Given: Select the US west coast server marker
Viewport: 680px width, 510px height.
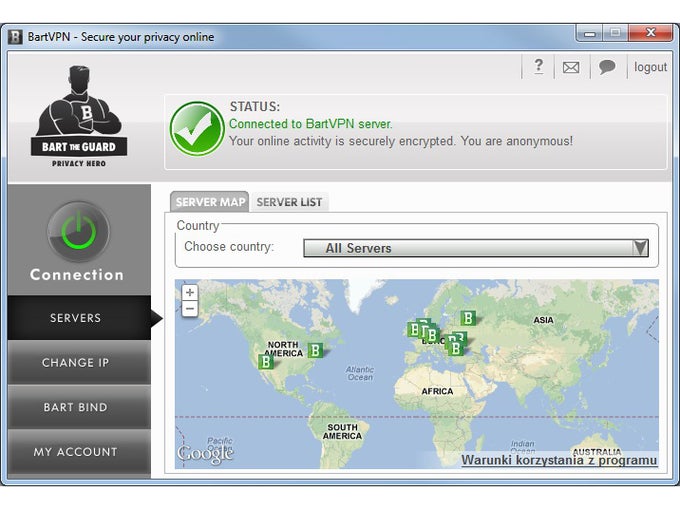Looking at the screenshot, I should pyautogui.click(x=266, y=362).
